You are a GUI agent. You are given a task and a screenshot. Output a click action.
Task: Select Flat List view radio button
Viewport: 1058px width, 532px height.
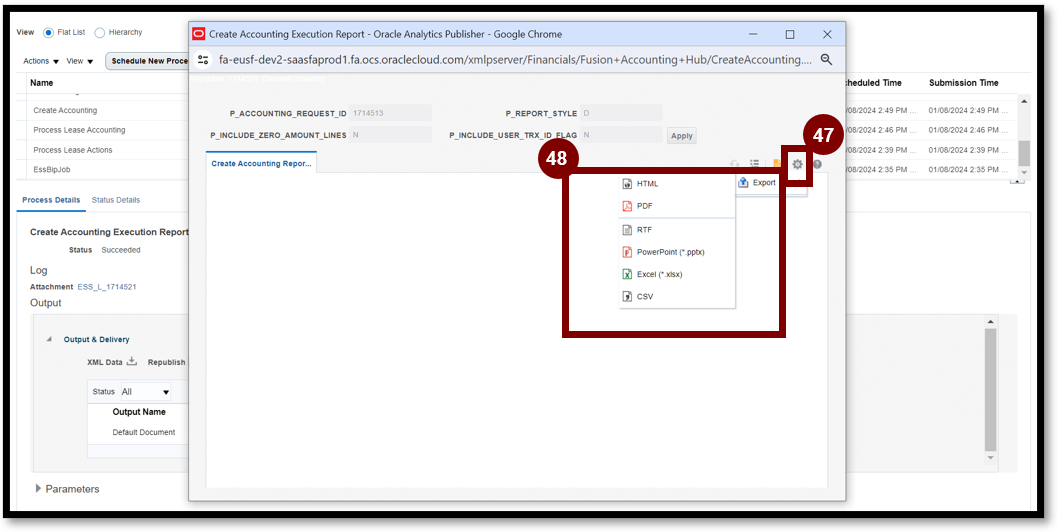pos(48,32)
